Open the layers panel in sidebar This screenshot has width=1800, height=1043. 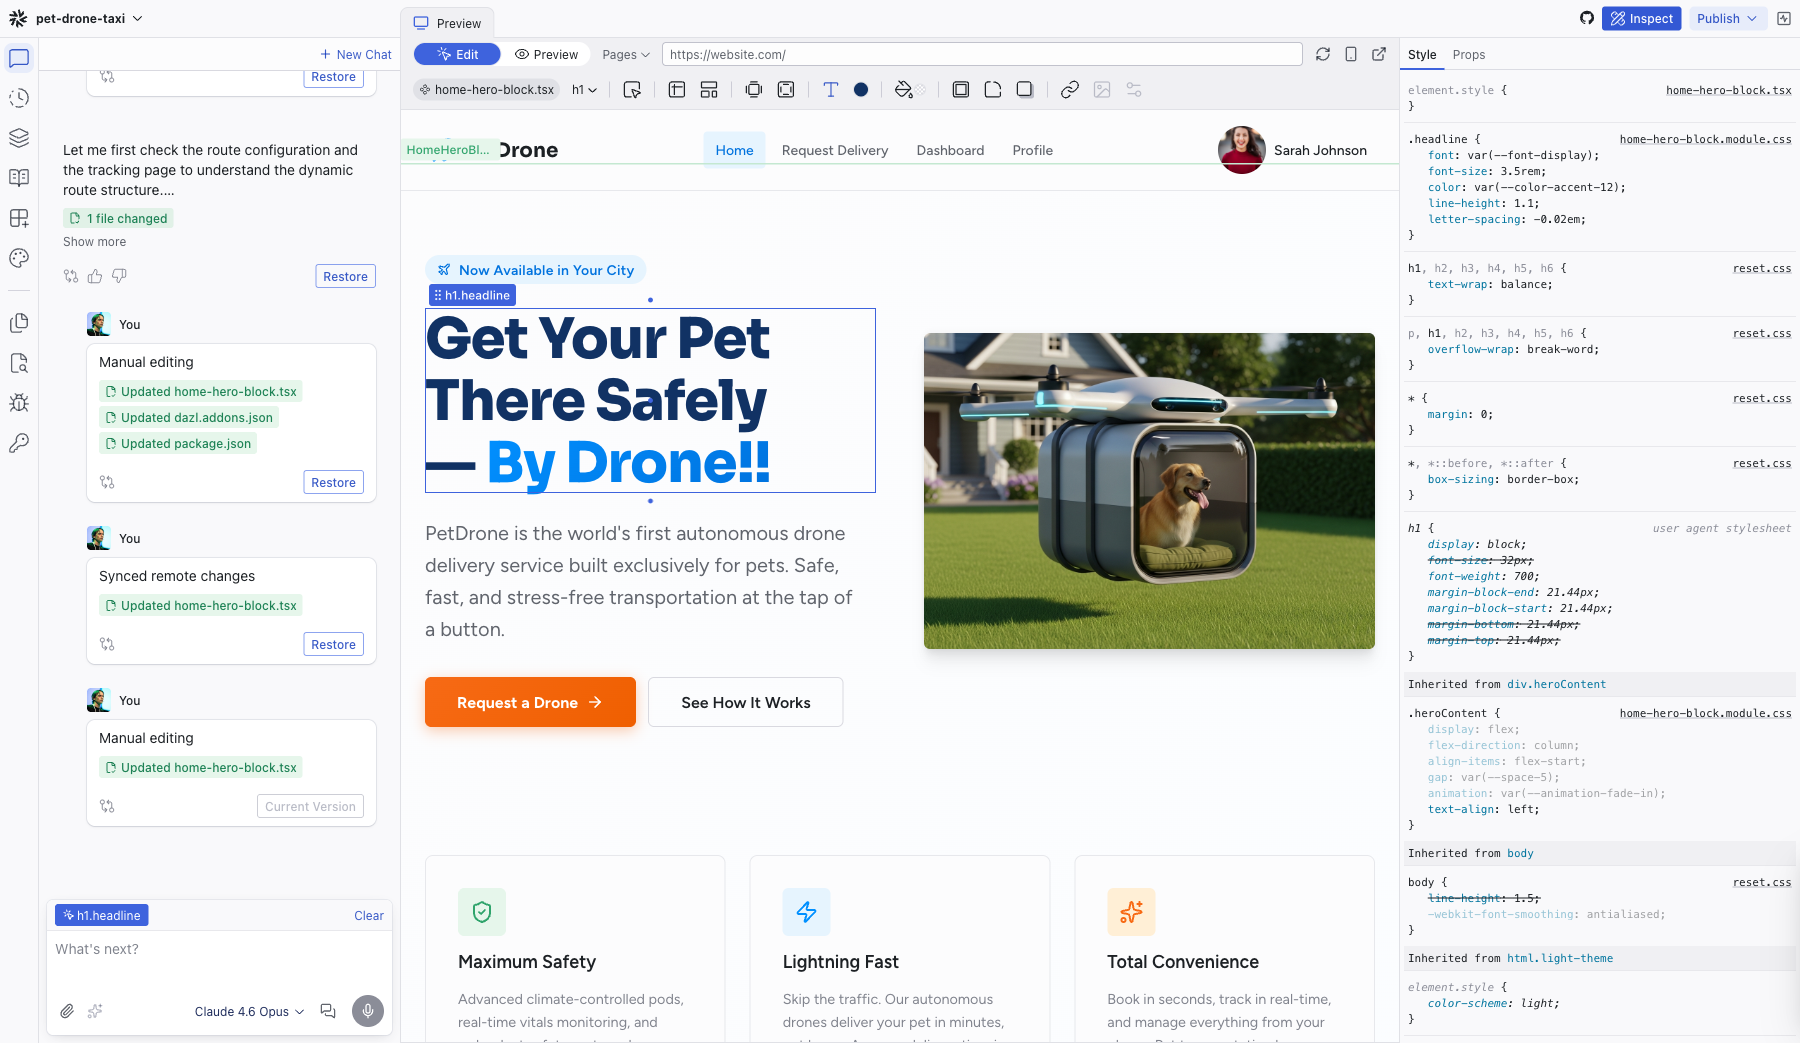pos(19,138)
